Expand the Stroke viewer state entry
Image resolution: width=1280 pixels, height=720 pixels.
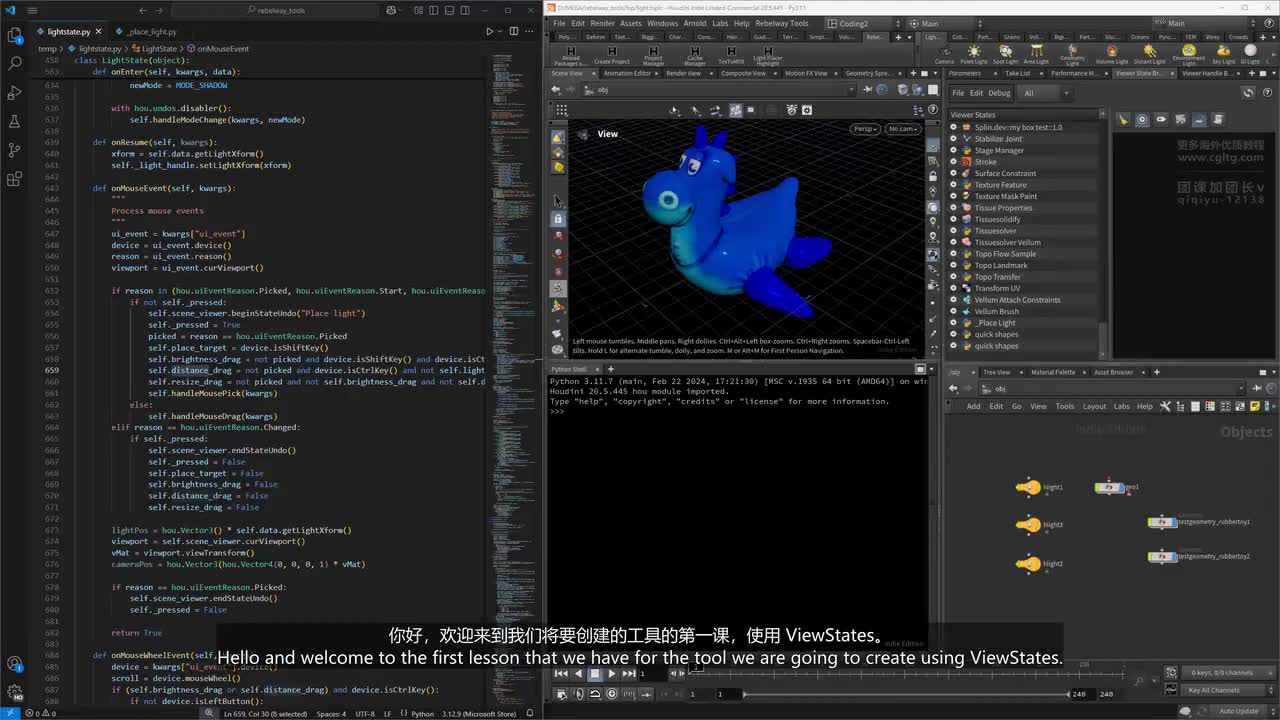tap(953, 162)
